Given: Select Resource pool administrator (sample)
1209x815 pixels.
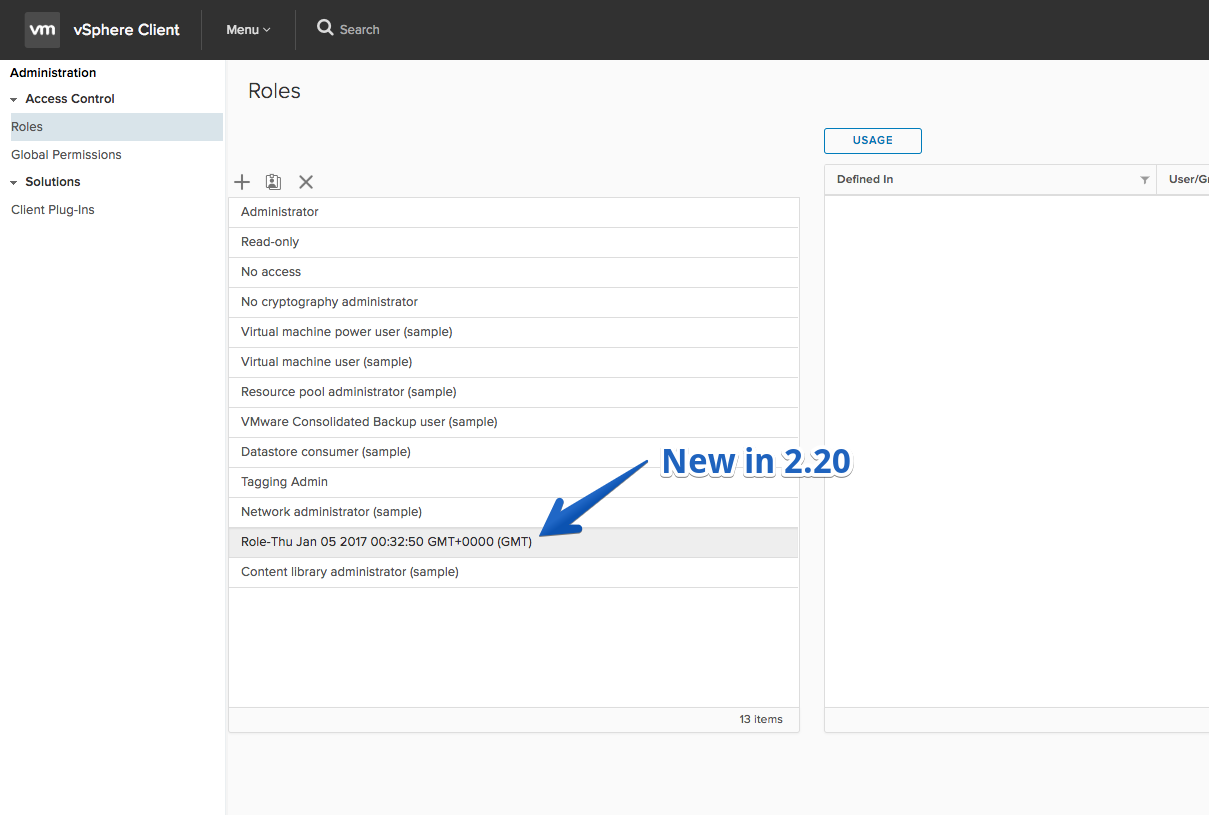Looking at the screenshot, I should click(x=514, y=392).
